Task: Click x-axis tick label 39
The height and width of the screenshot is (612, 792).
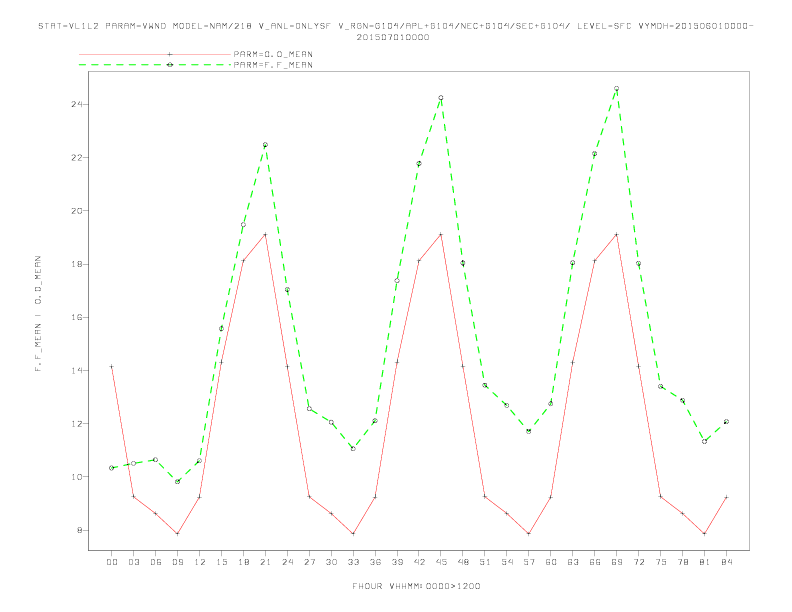Action: point(397,562)
